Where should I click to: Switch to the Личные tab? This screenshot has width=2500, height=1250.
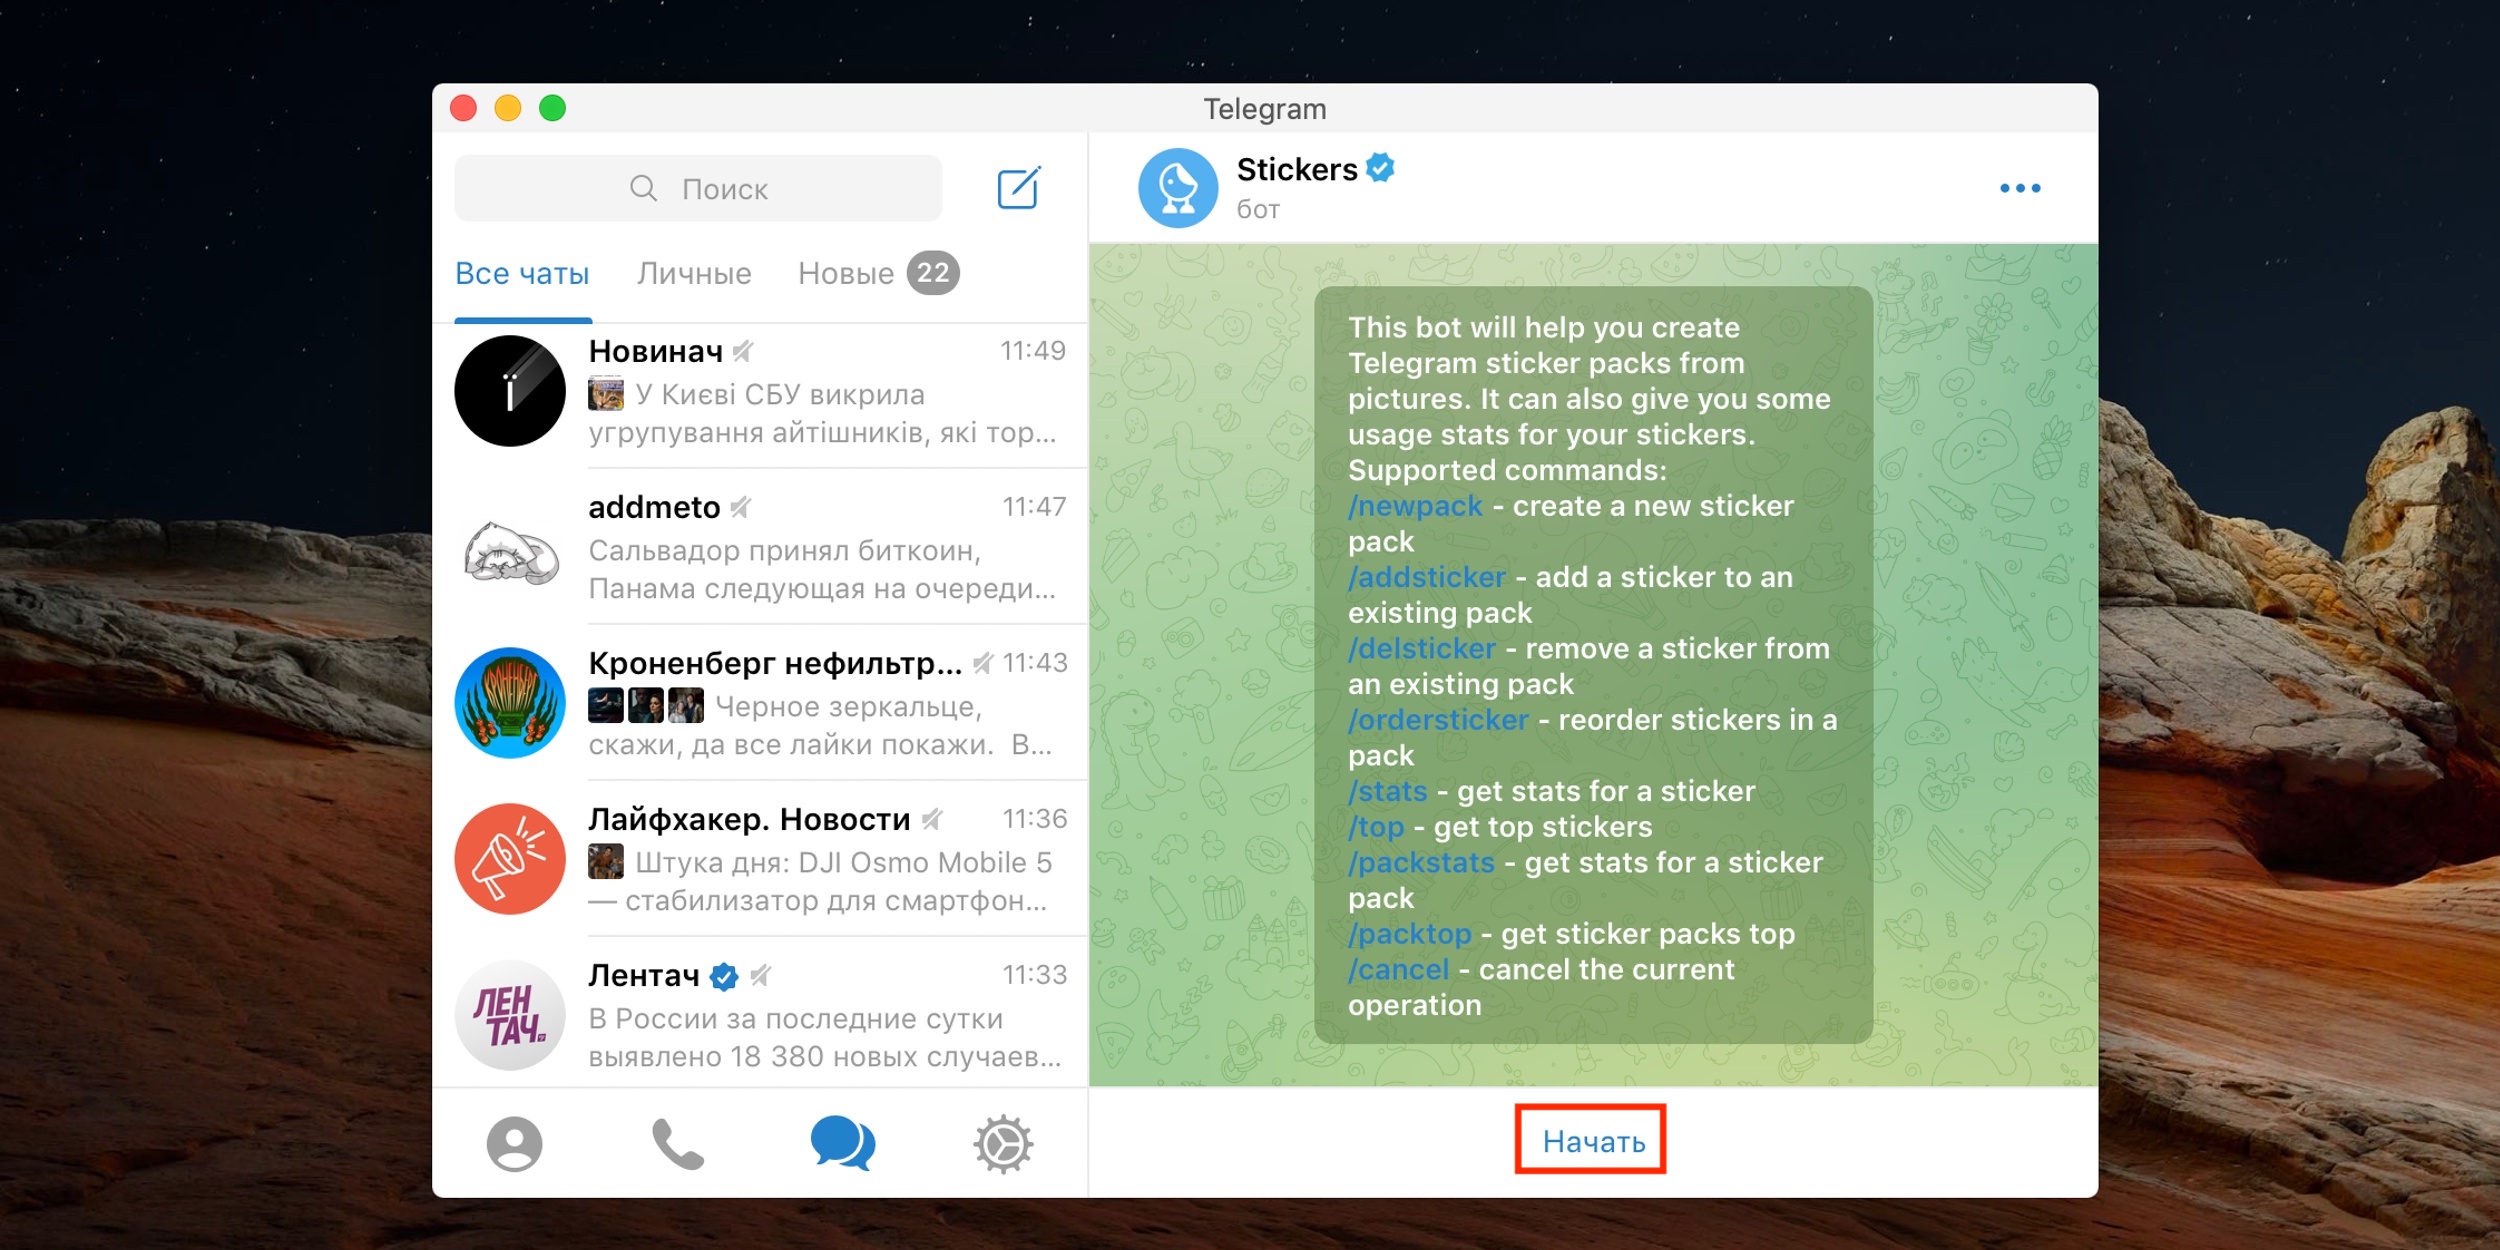(x=694, y=273)
